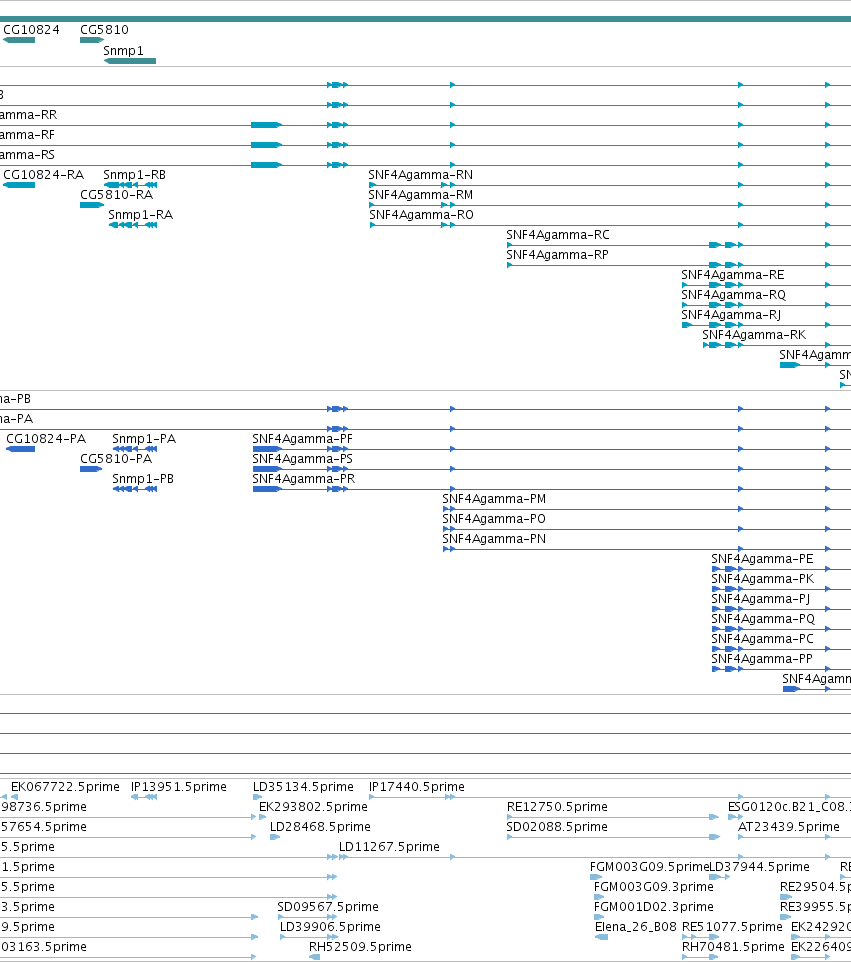Viewport: 851px width, 962px height.
Task: Select the SNF4Agamma-RJ transcript label
Action: 731,315
